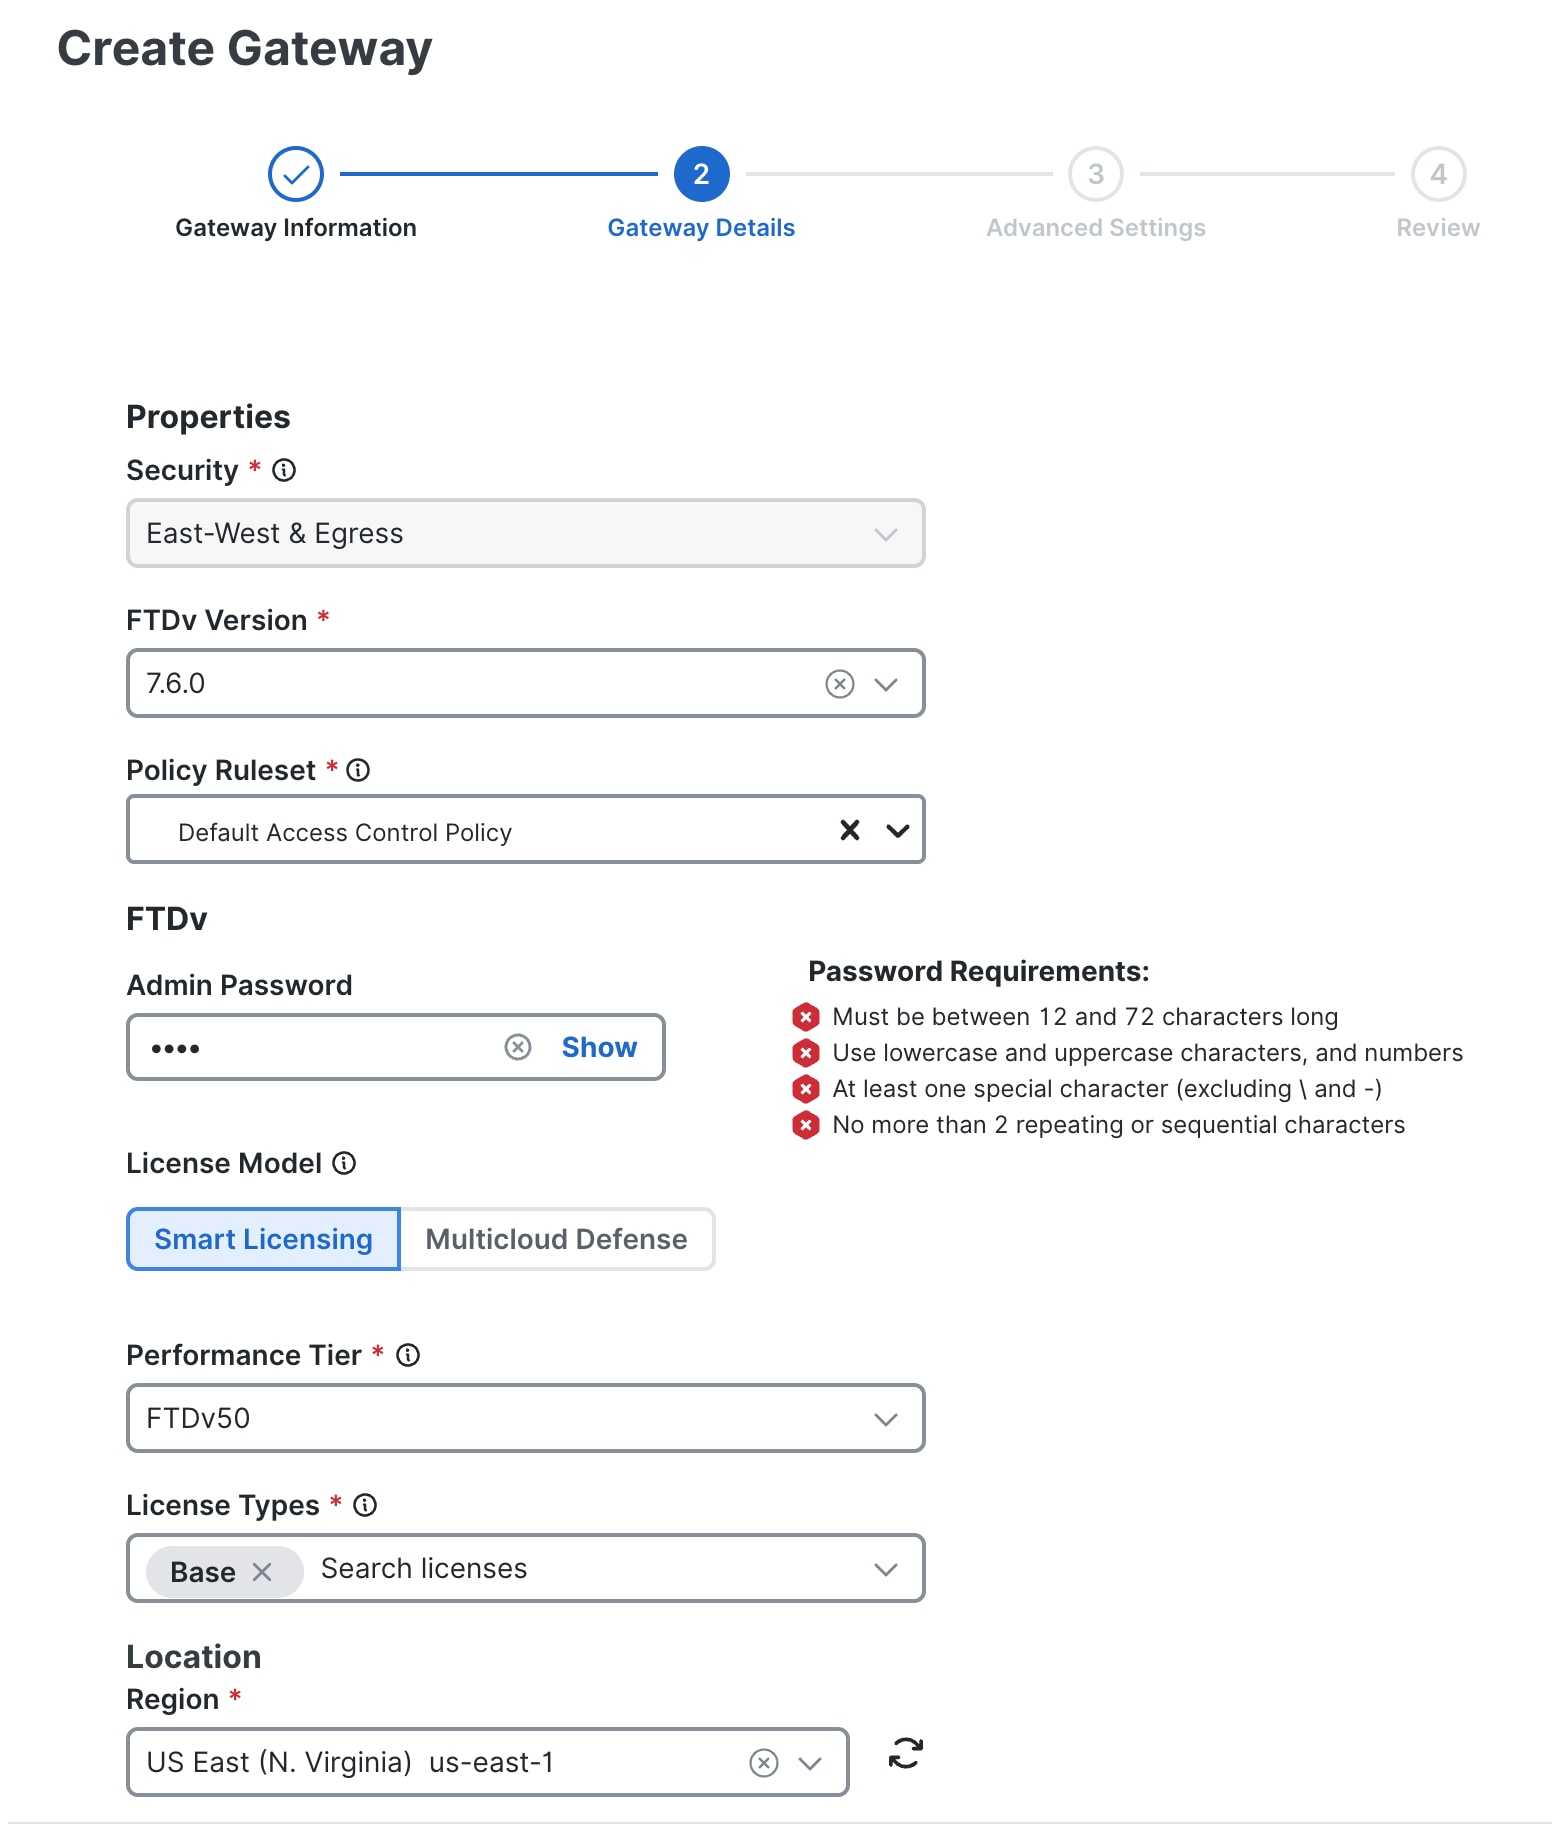Open the License Model info tooltip

(x=344, y=1163)
